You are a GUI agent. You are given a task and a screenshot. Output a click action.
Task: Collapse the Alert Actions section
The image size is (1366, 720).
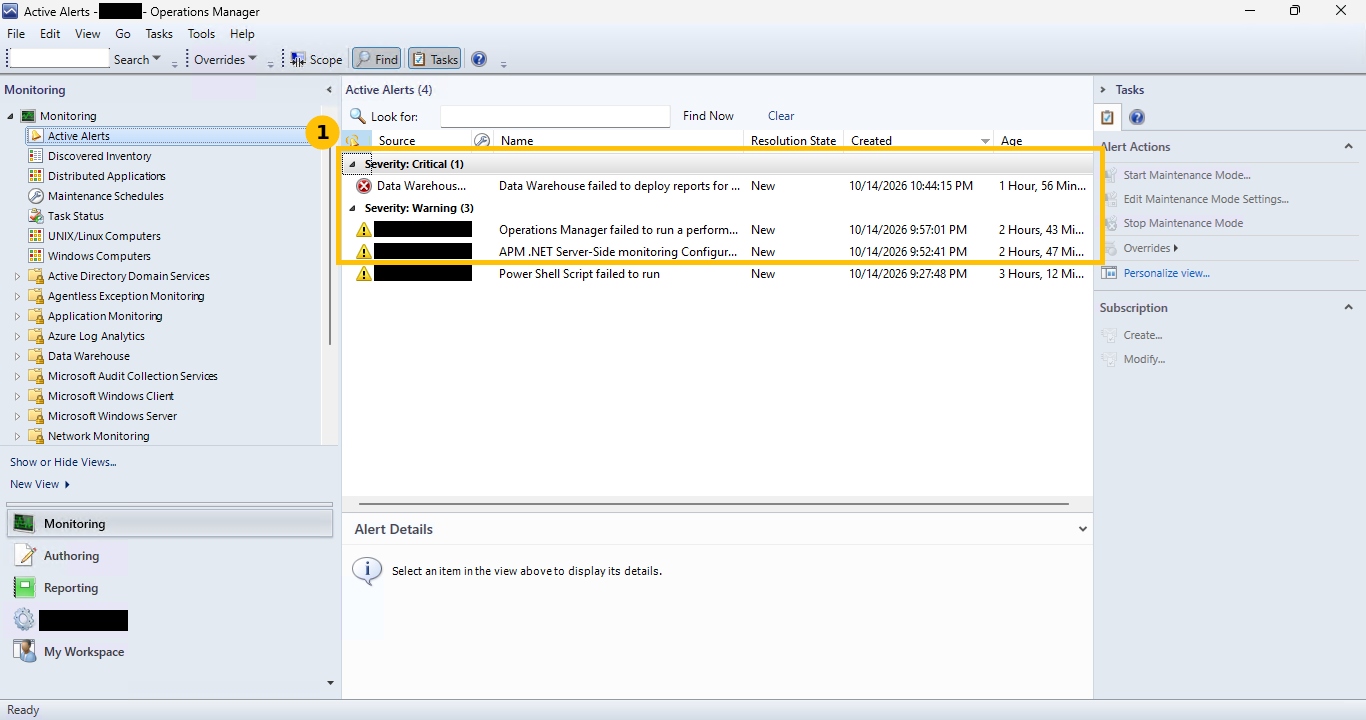[1348, 147]
